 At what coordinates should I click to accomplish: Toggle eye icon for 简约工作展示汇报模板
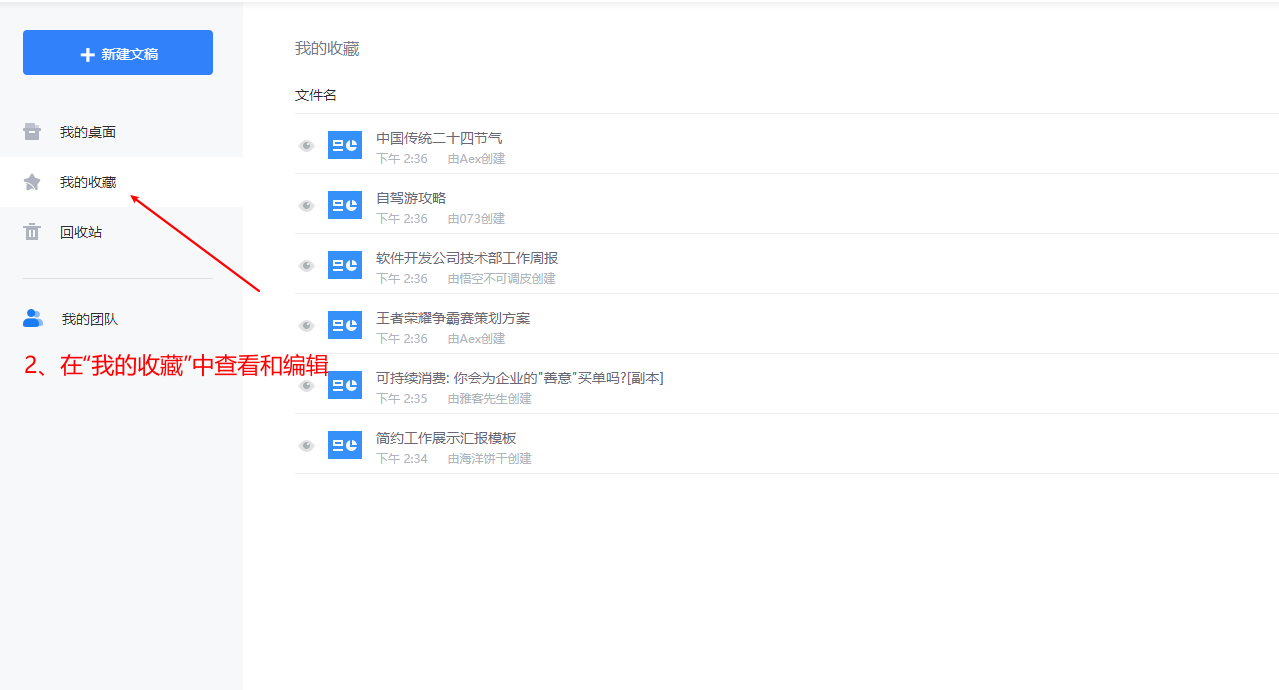pyautogui.click(x=307, y=446)
